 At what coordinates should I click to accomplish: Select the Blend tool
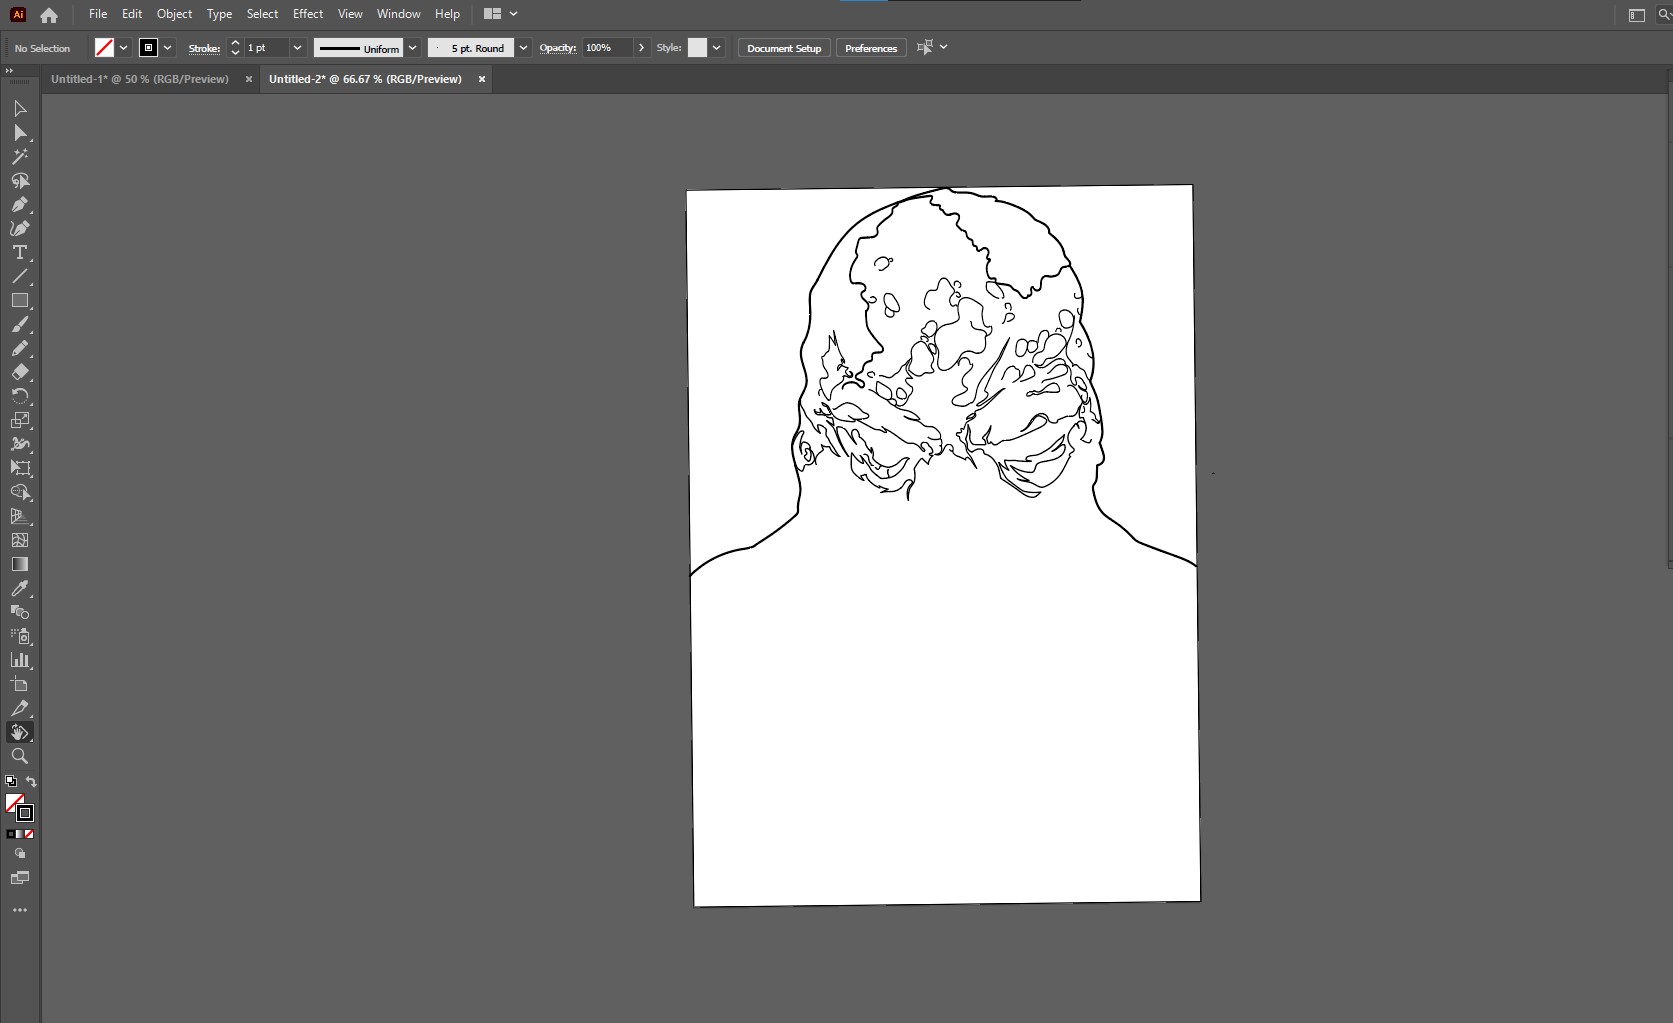point(20,612)
